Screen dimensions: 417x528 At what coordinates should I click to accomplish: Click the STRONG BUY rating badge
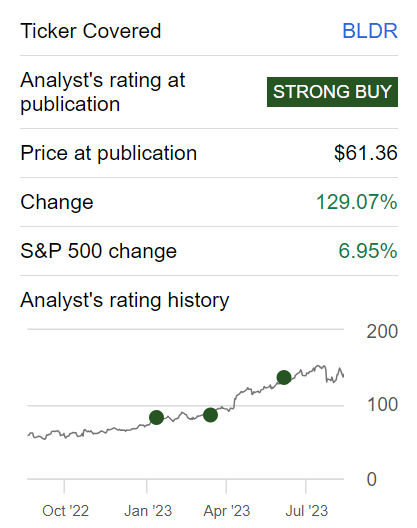coord(332,92)
